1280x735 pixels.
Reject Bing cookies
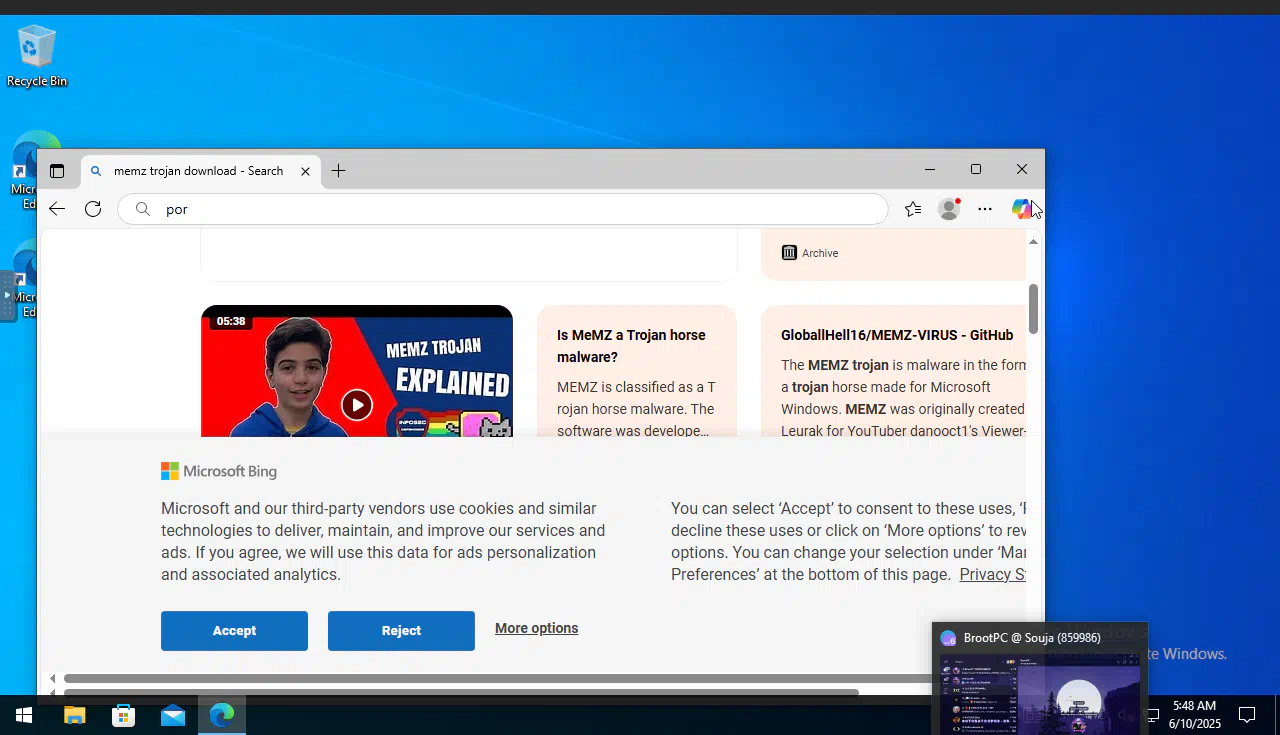pos(401,631)
